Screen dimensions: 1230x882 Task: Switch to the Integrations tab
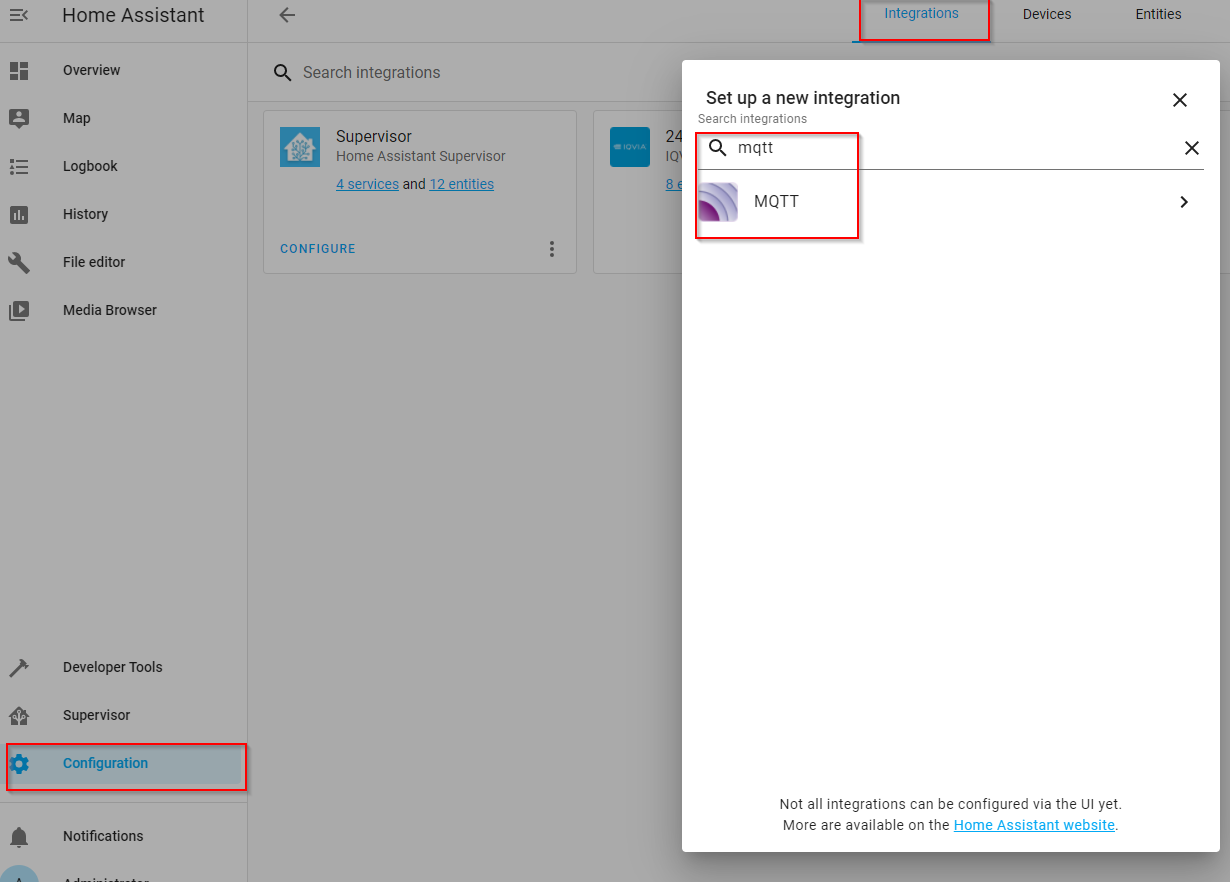(x=921, y=14)
